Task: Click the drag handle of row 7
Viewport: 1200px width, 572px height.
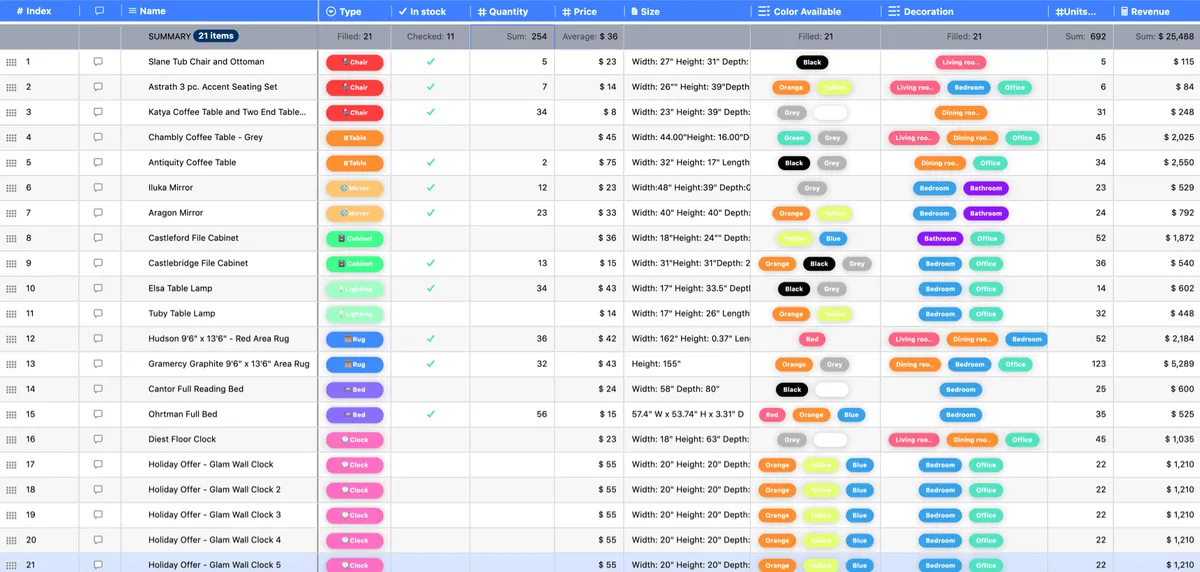Action: tap(11, 213)
